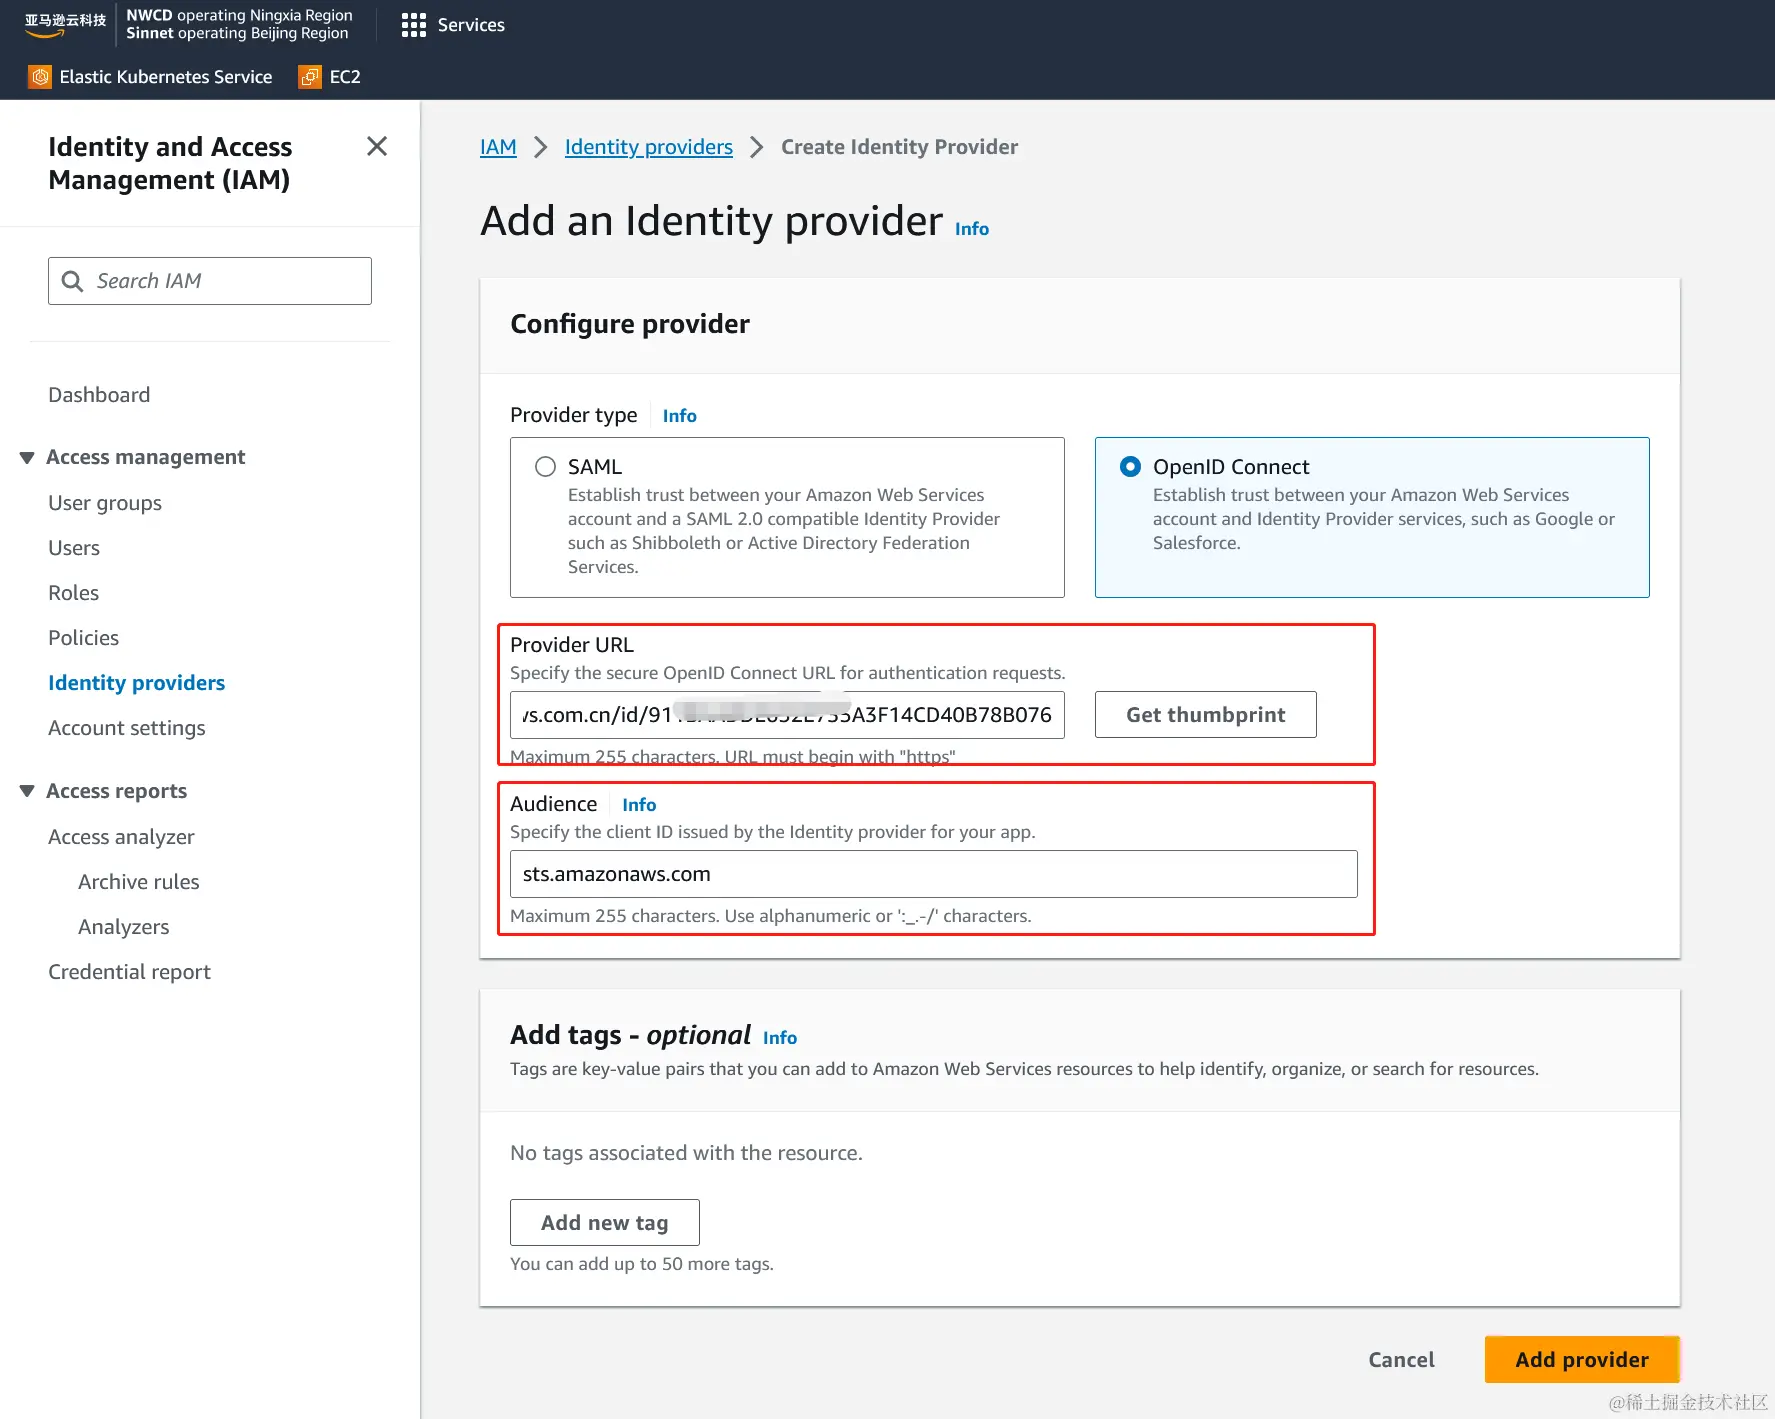
Task: Click the Add provider button
Action: (1582, 1360)
